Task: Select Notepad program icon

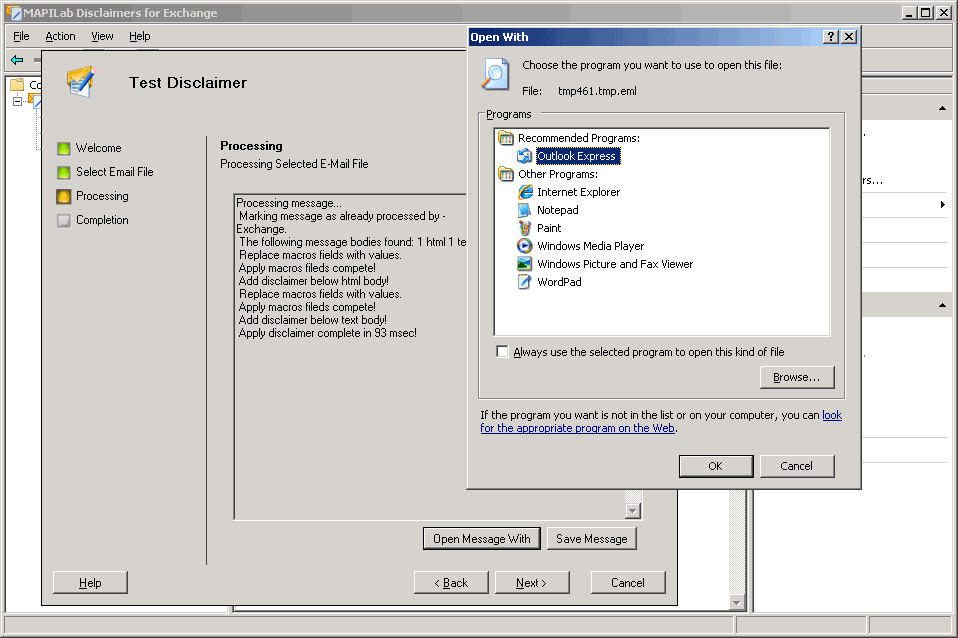Action: tap(524, 210)
